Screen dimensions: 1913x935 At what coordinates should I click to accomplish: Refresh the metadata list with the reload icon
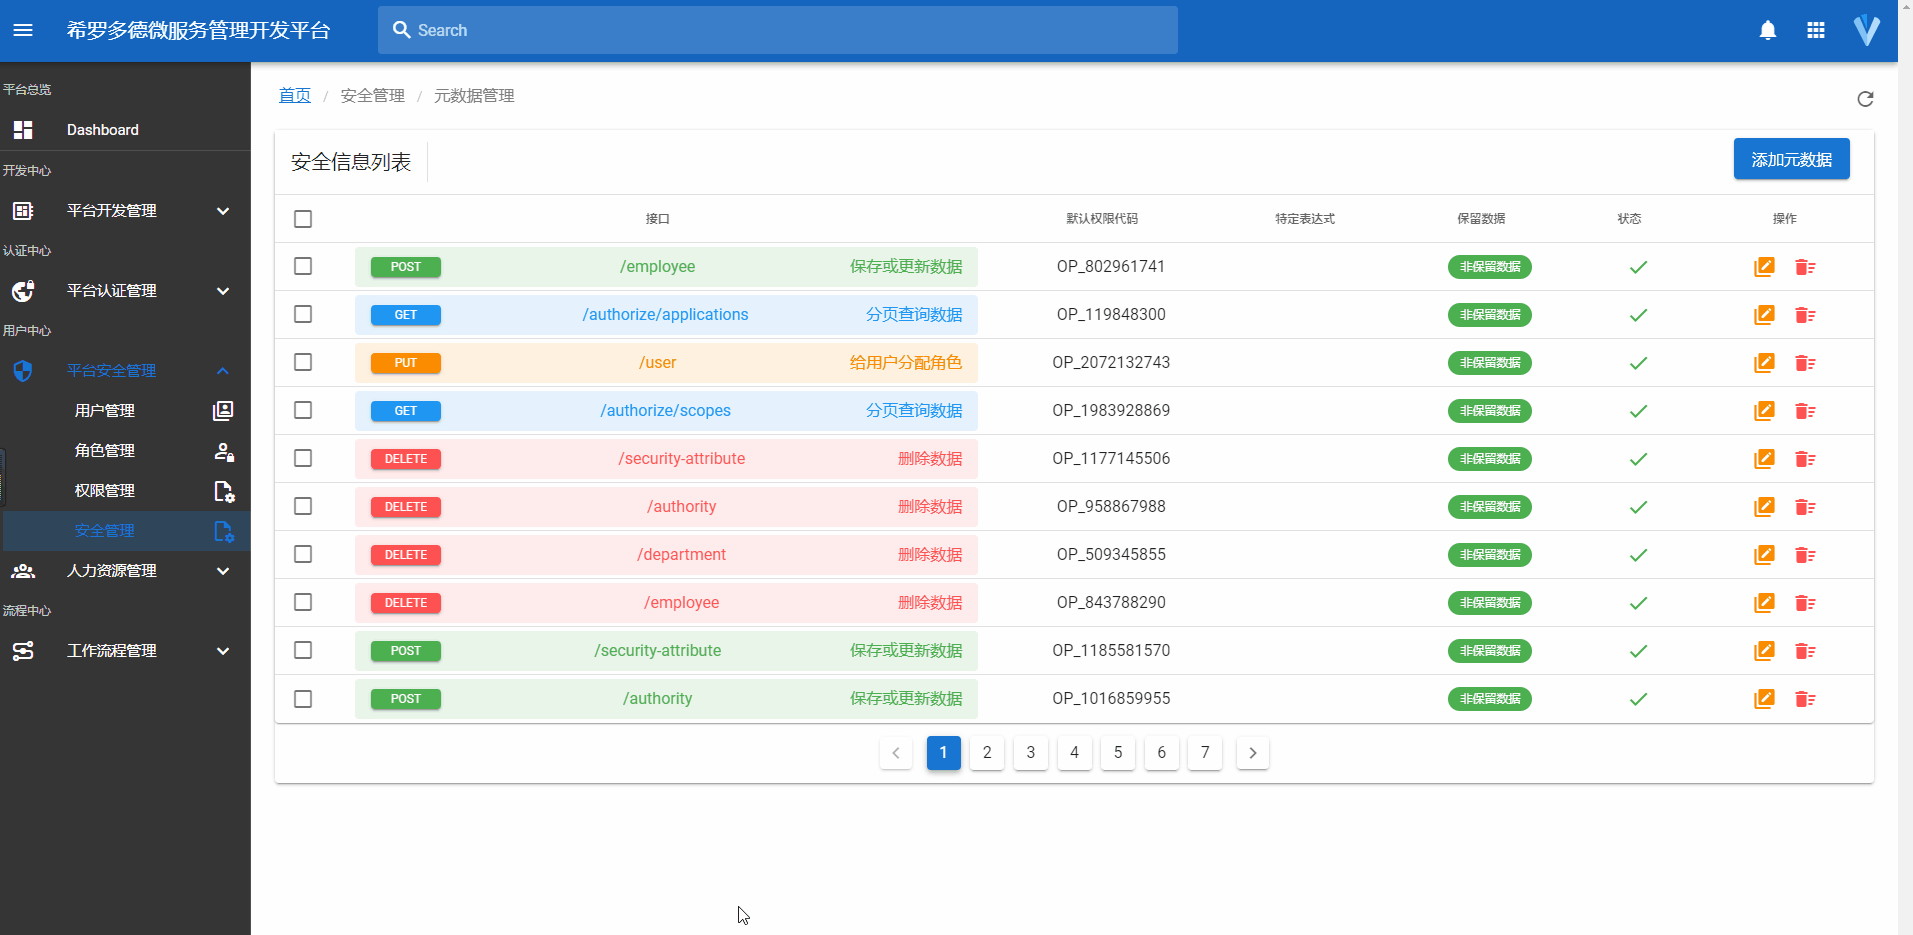coord(1865,99)
